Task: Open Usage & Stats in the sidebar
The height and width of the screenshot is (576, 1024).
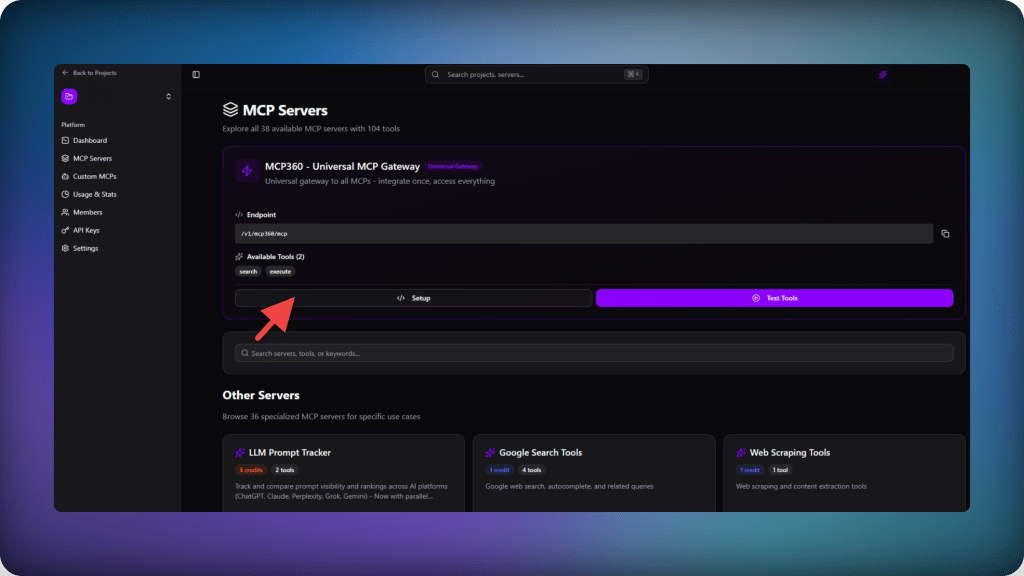Action: [x=89, y=194]
